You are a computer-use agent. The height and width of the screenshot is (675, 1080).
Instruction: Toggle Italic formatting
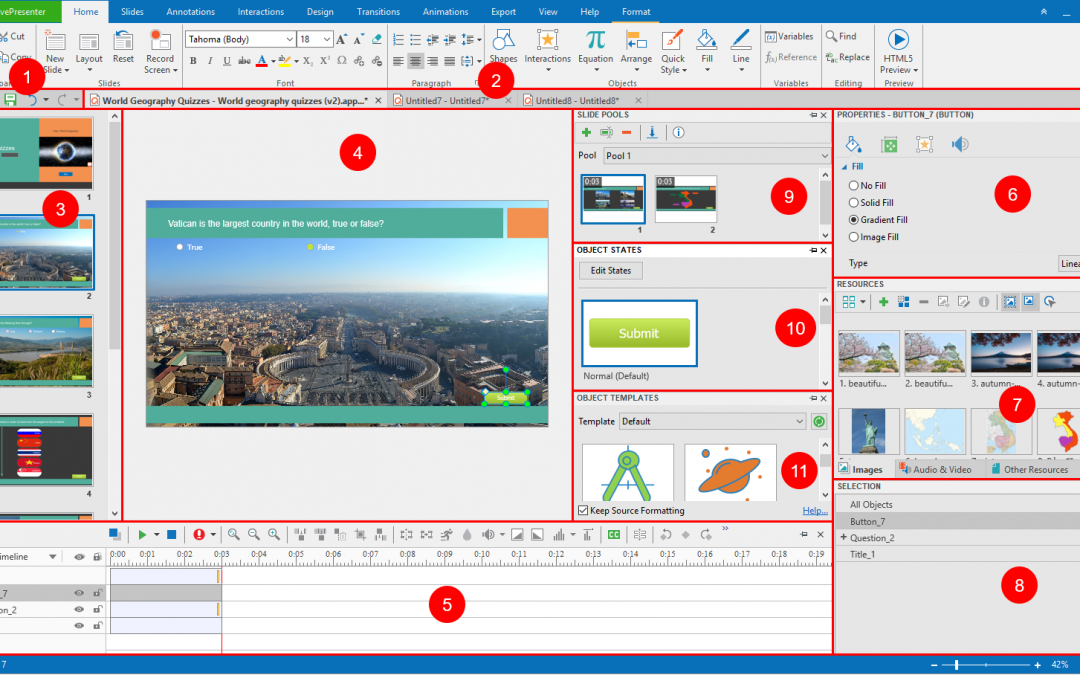210,61
